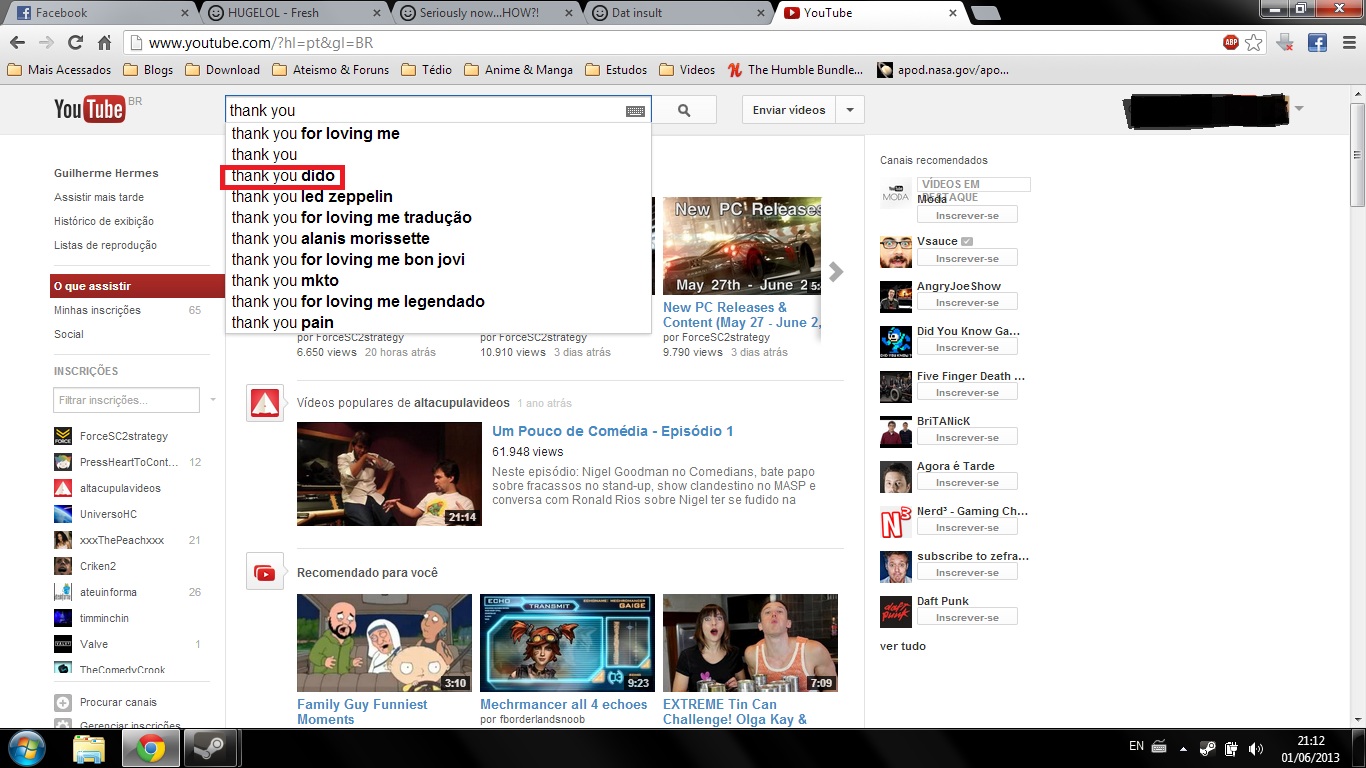Viewport: 1366px width, 768px height.
Task: Select suggestion 'thank you pain'
Action: (438, 322)
